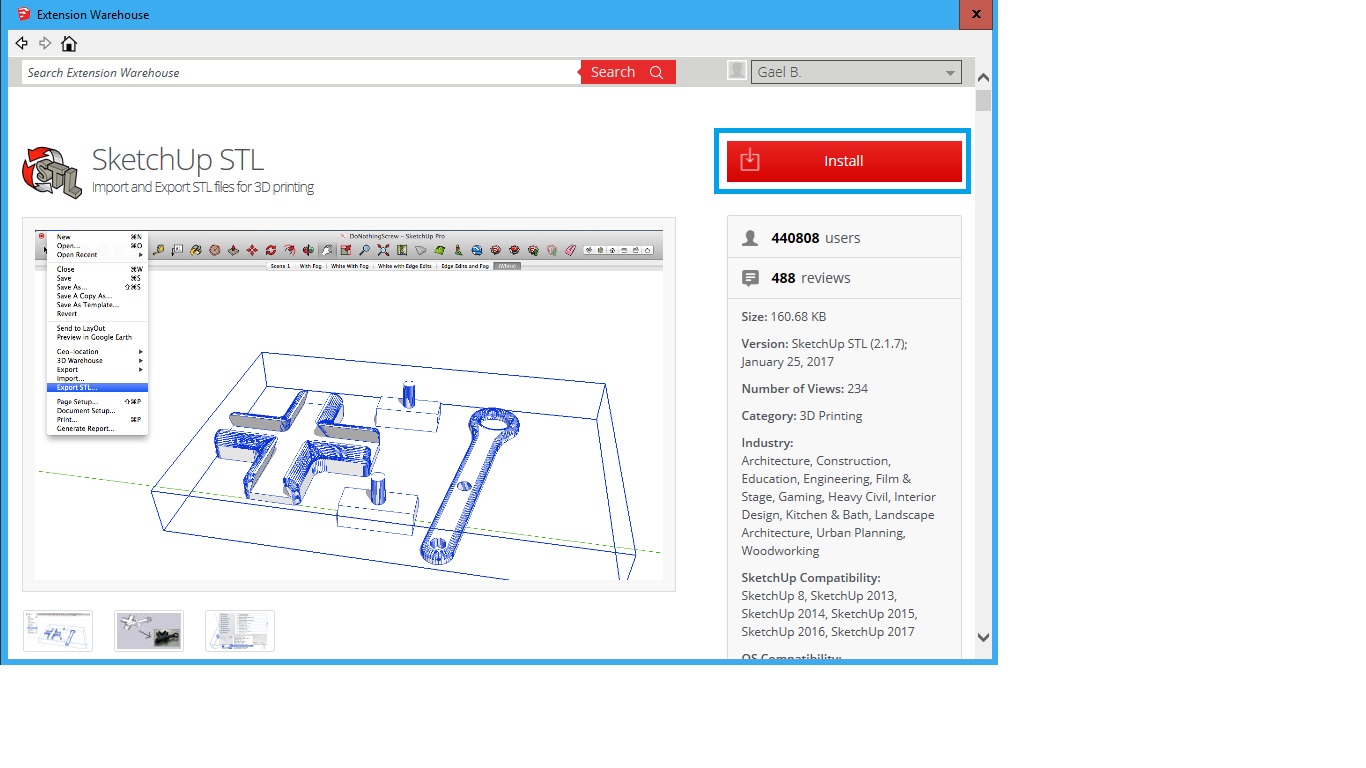Select the third thumbnail showing dialog

[240, 631]
